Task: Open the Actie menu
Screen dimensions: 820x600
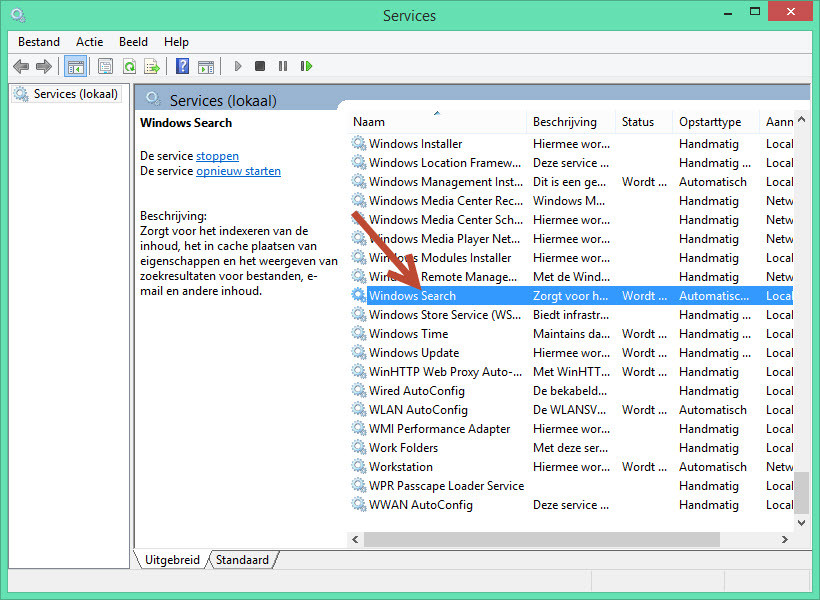Action: point(89,42)
